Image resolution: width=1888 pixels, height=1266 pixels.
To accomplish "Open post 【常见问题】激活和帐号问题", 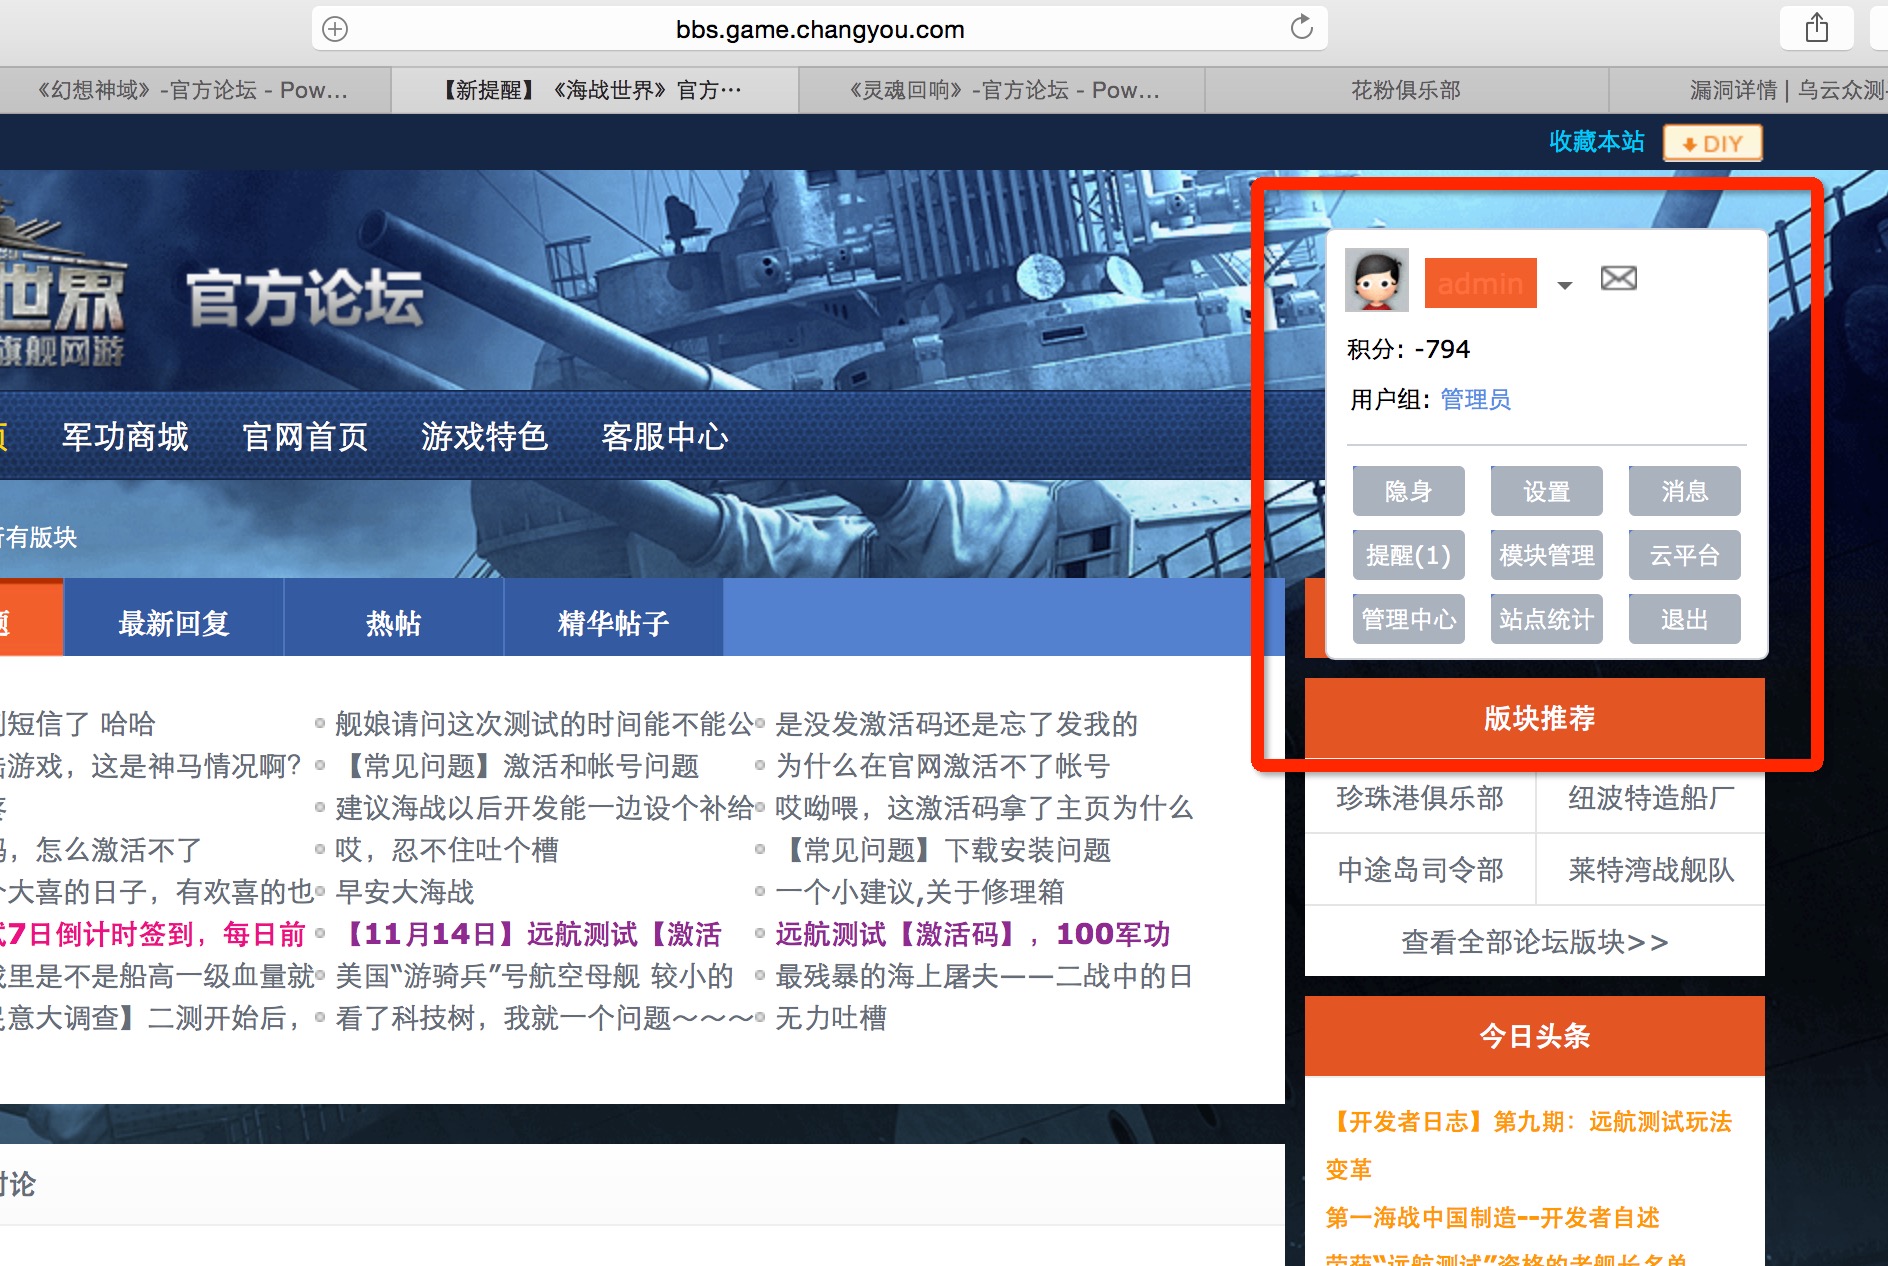I will tap(517, 765).
